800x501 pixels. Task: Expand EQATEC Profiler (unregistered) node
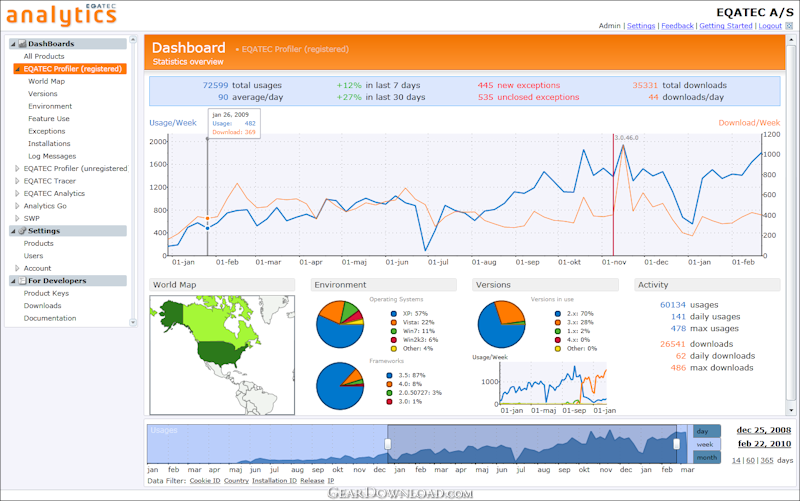(17, 168)
